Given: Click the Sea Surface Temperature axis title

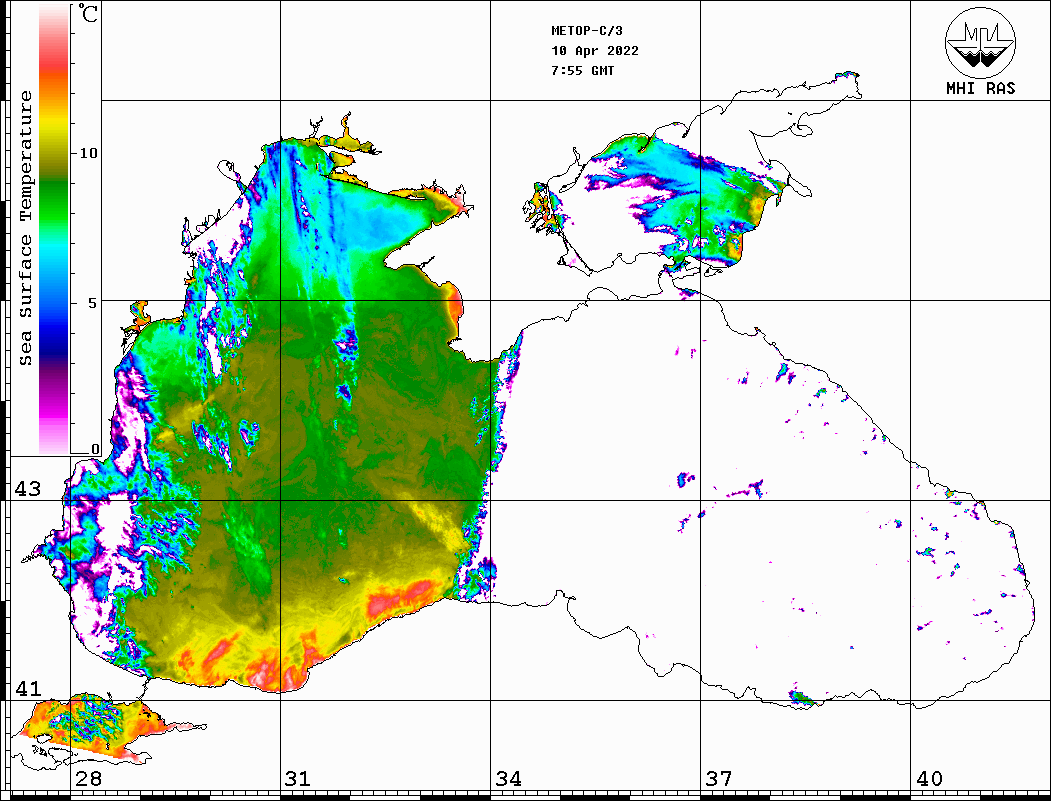Looking at the screenshot, I should coord(25,228).
